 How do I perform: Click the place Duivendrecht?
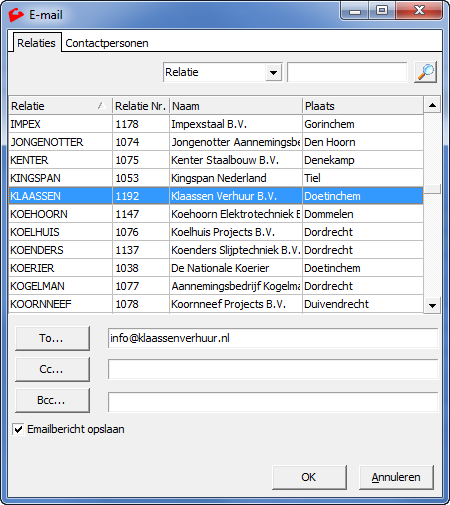click(x=336, y=304)
